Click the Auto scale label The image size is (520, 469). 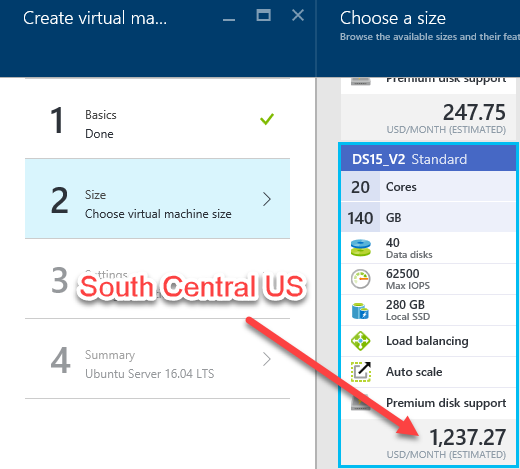pyautogui.click(x=414, y=372)
